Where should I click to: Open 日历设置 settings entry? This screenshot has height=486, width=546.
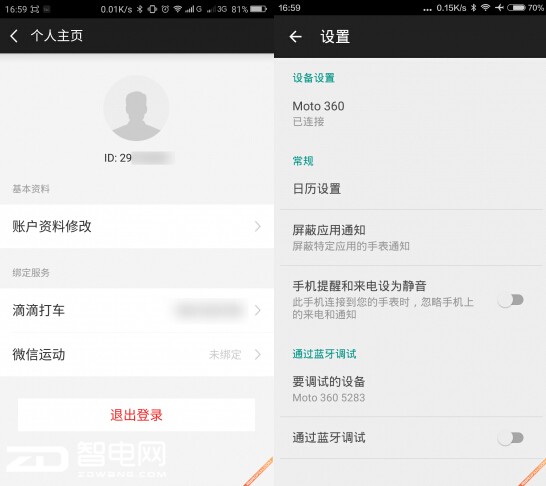pos(411,189)
